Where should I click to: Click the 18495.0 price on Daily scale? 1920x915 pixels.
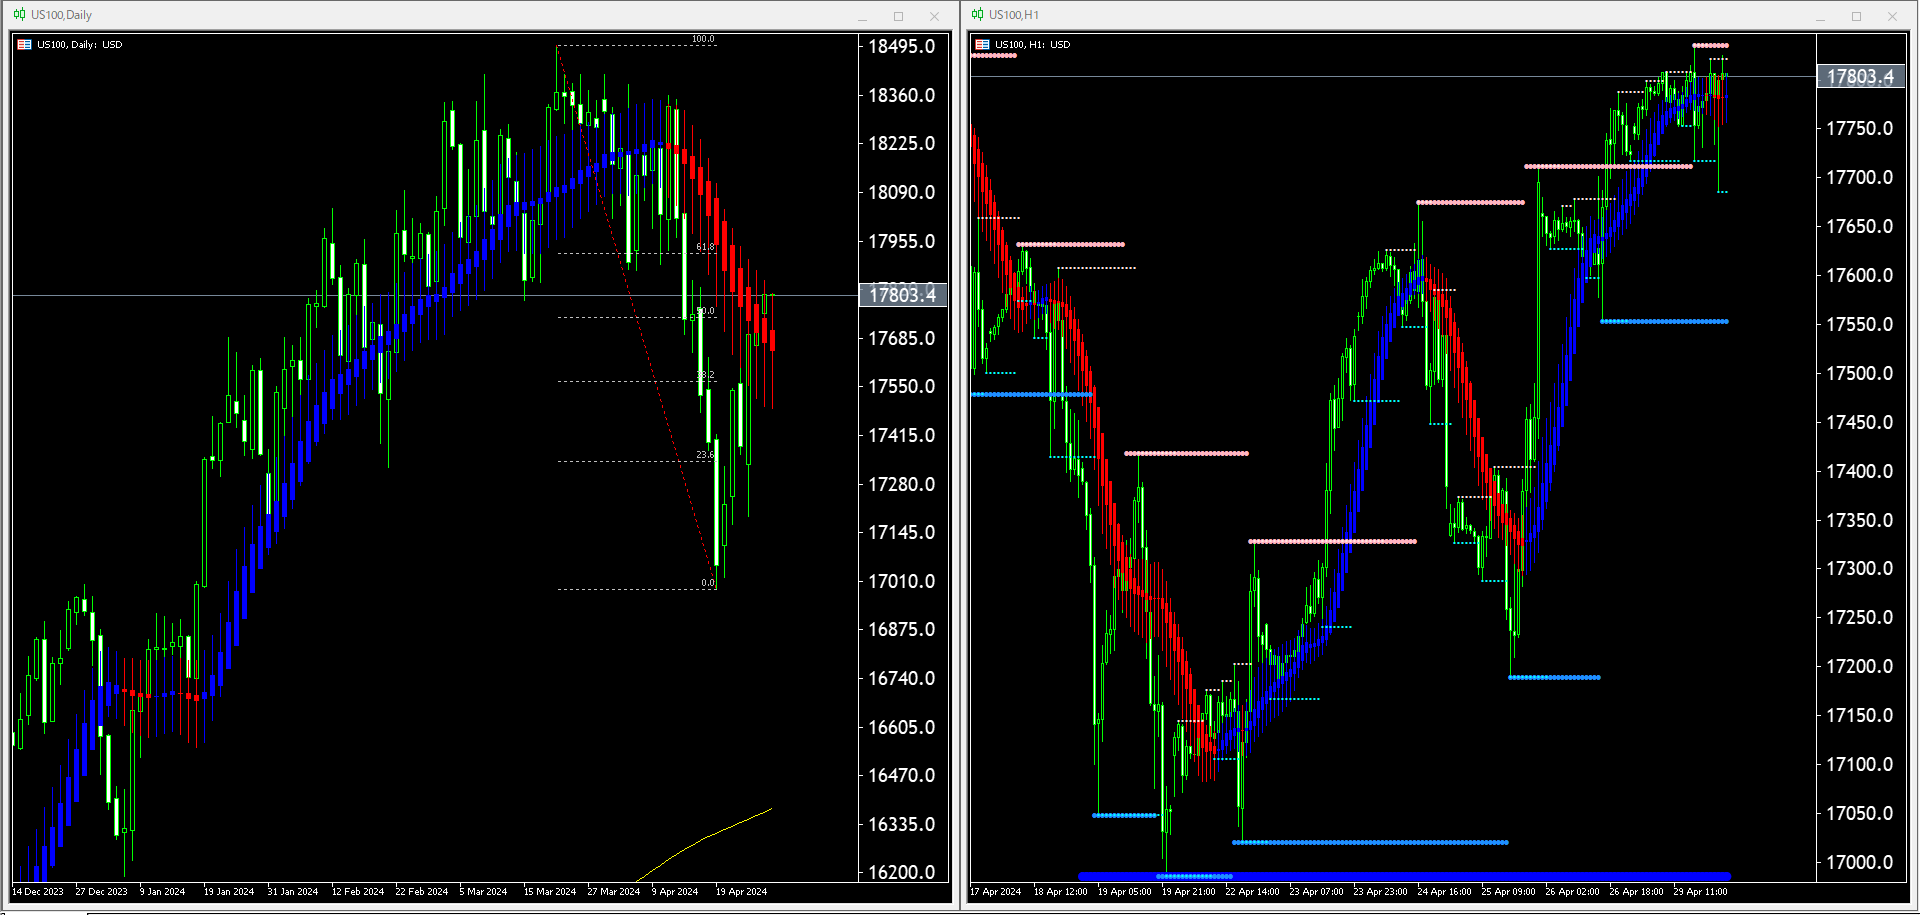pyautogui.click(x=902, y=47)
